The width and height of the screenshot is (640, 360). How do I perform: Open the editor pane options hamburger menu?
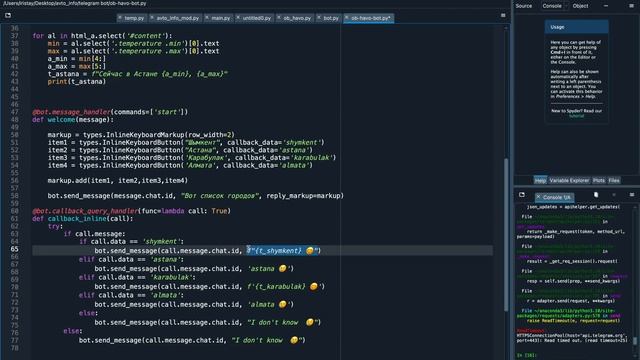[x=503, y=16]
